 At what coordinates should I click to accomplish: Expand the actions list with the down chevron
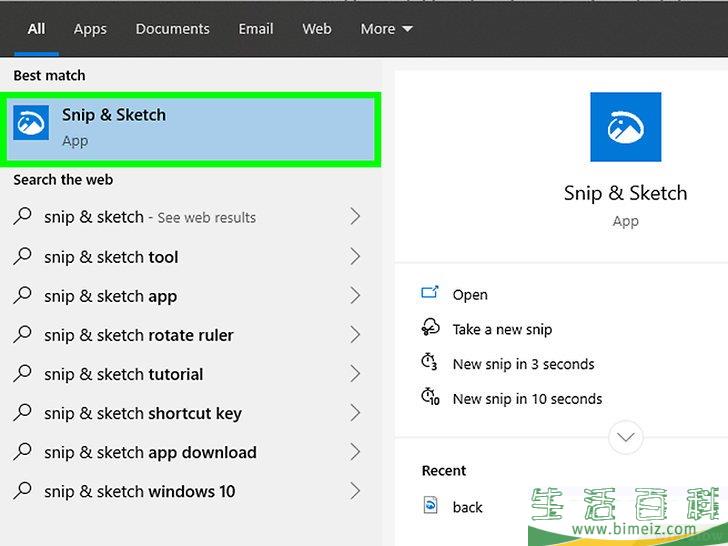626,437
